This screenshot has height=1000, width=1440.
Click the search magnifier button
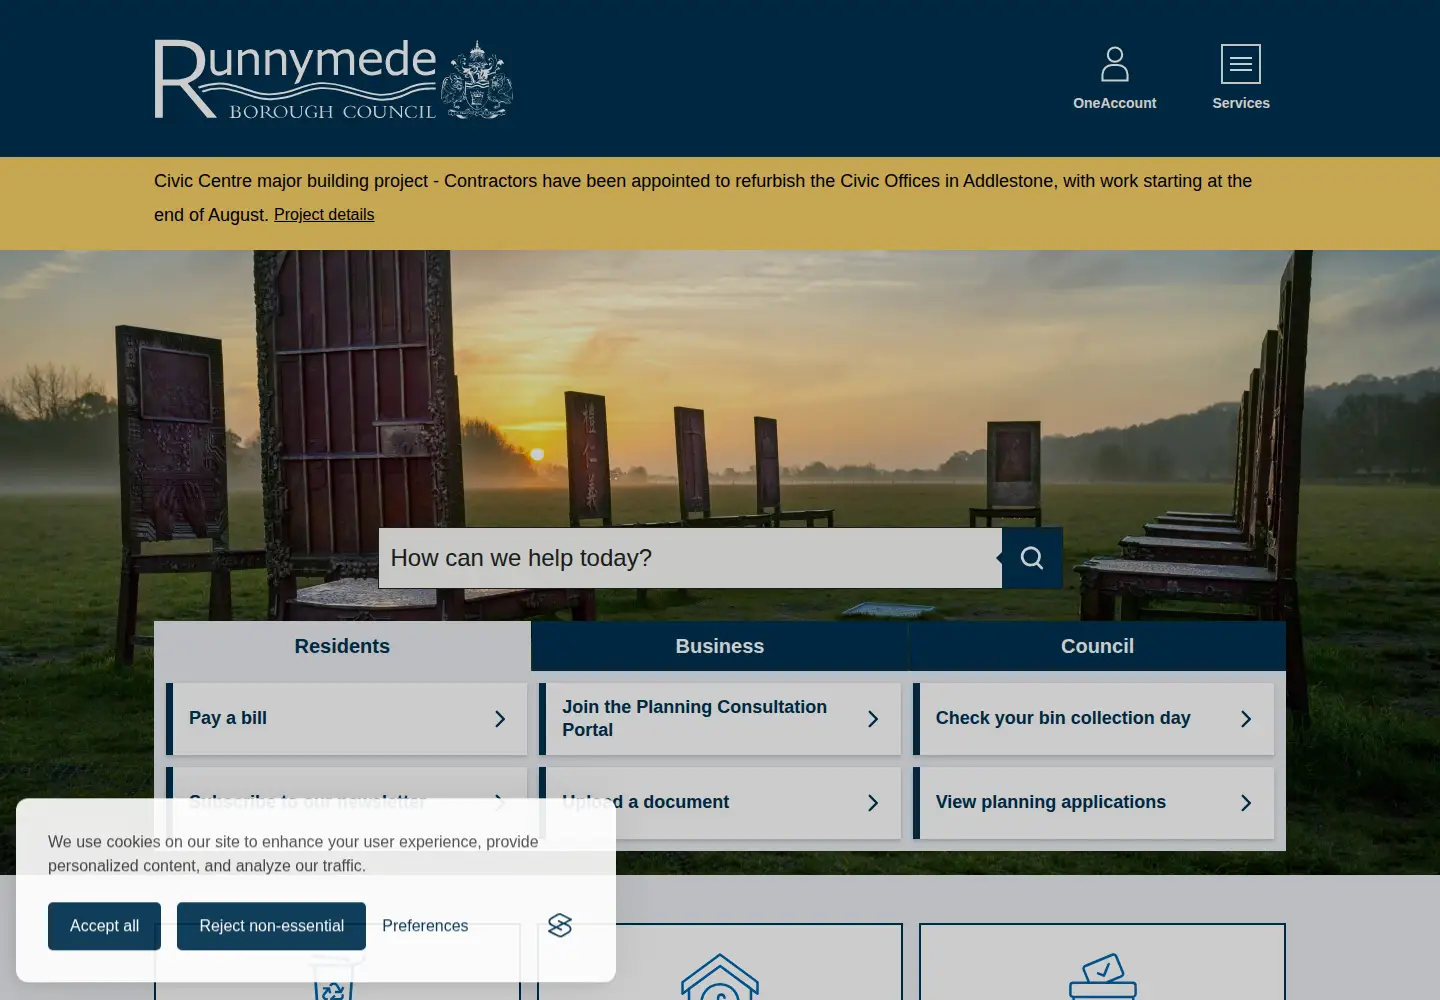(x=1032, y=558)
